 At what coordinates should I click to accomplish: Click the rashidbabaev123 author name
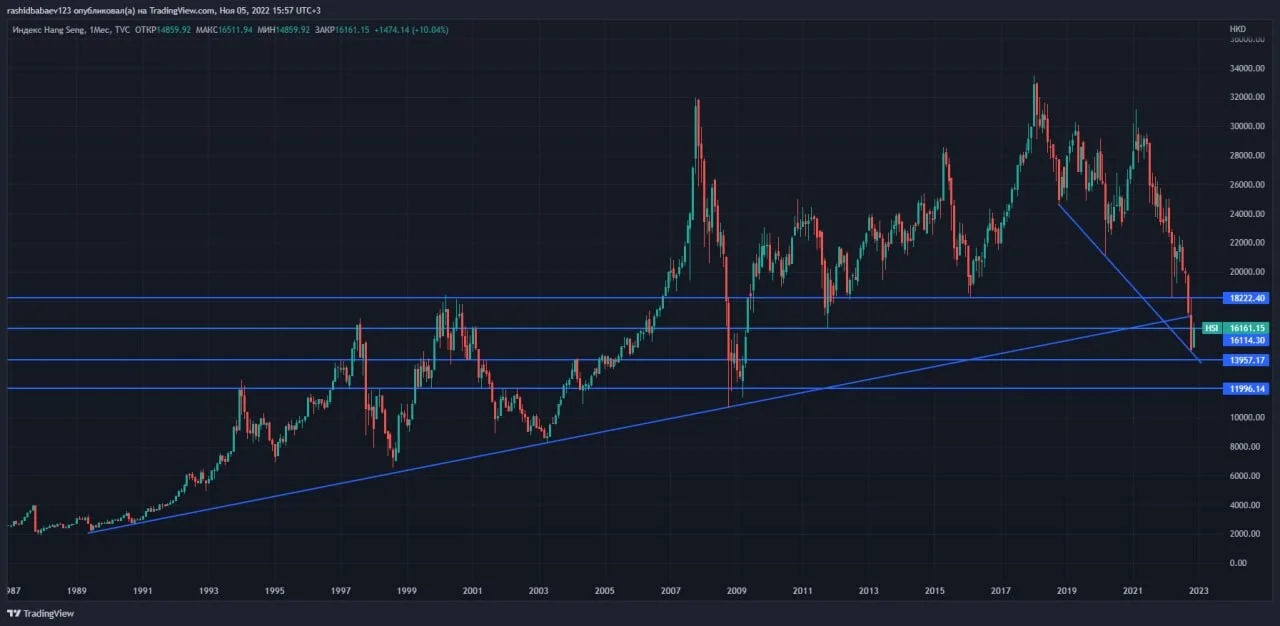(39, 9)
